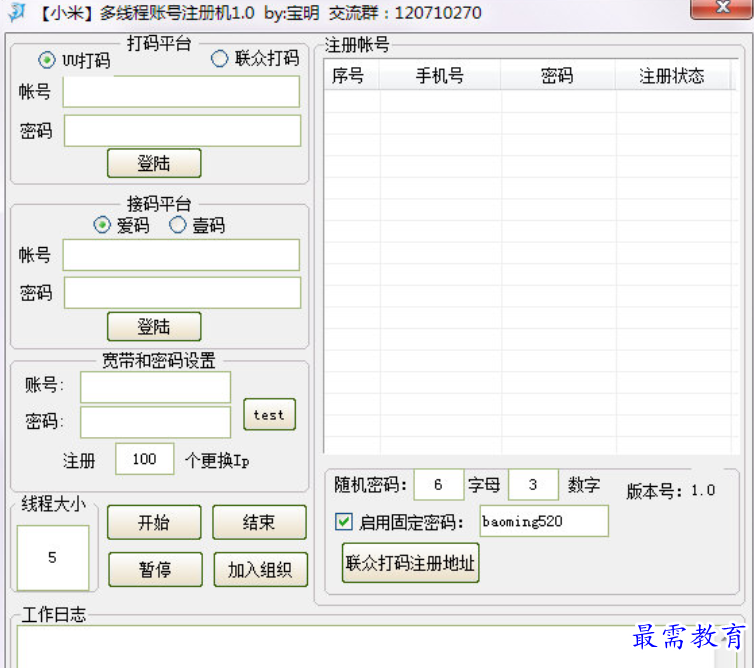Click the 数字 count field showing 3

[533, 484]
